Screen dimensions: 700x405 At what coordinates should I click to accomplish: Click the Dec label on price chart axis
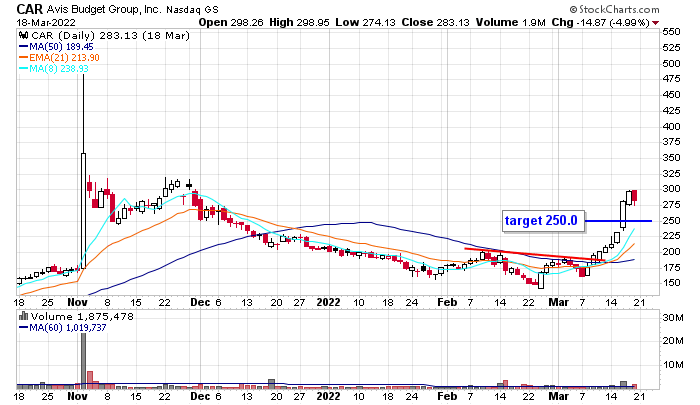[200, 302]
